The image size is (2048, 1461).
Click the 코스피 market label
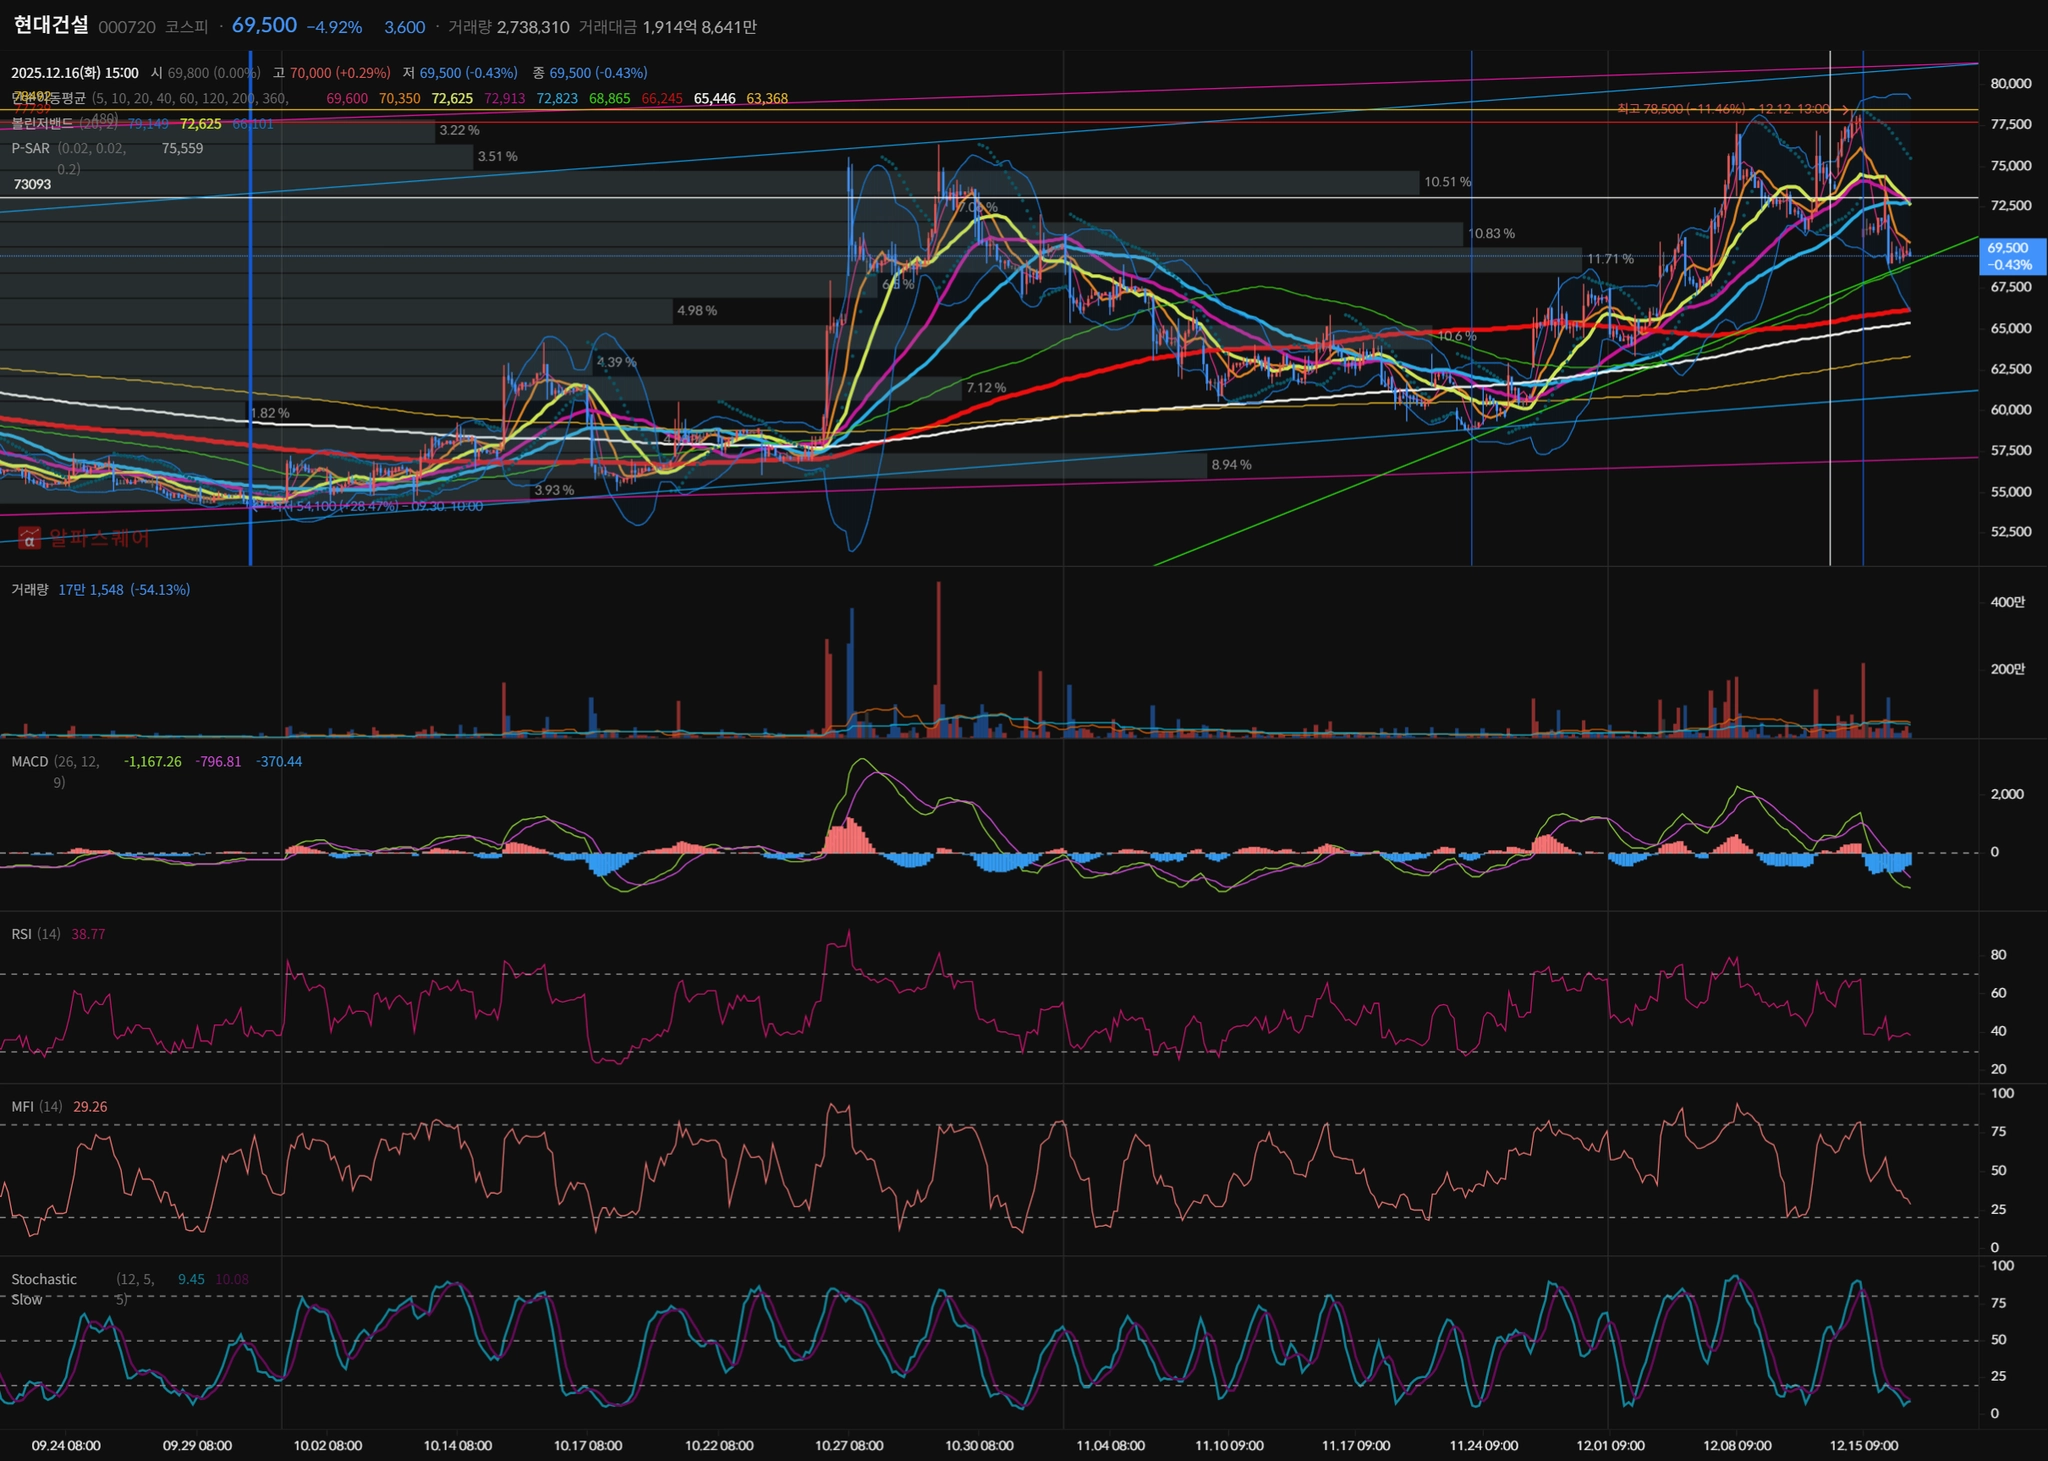[x=186, y=27]
